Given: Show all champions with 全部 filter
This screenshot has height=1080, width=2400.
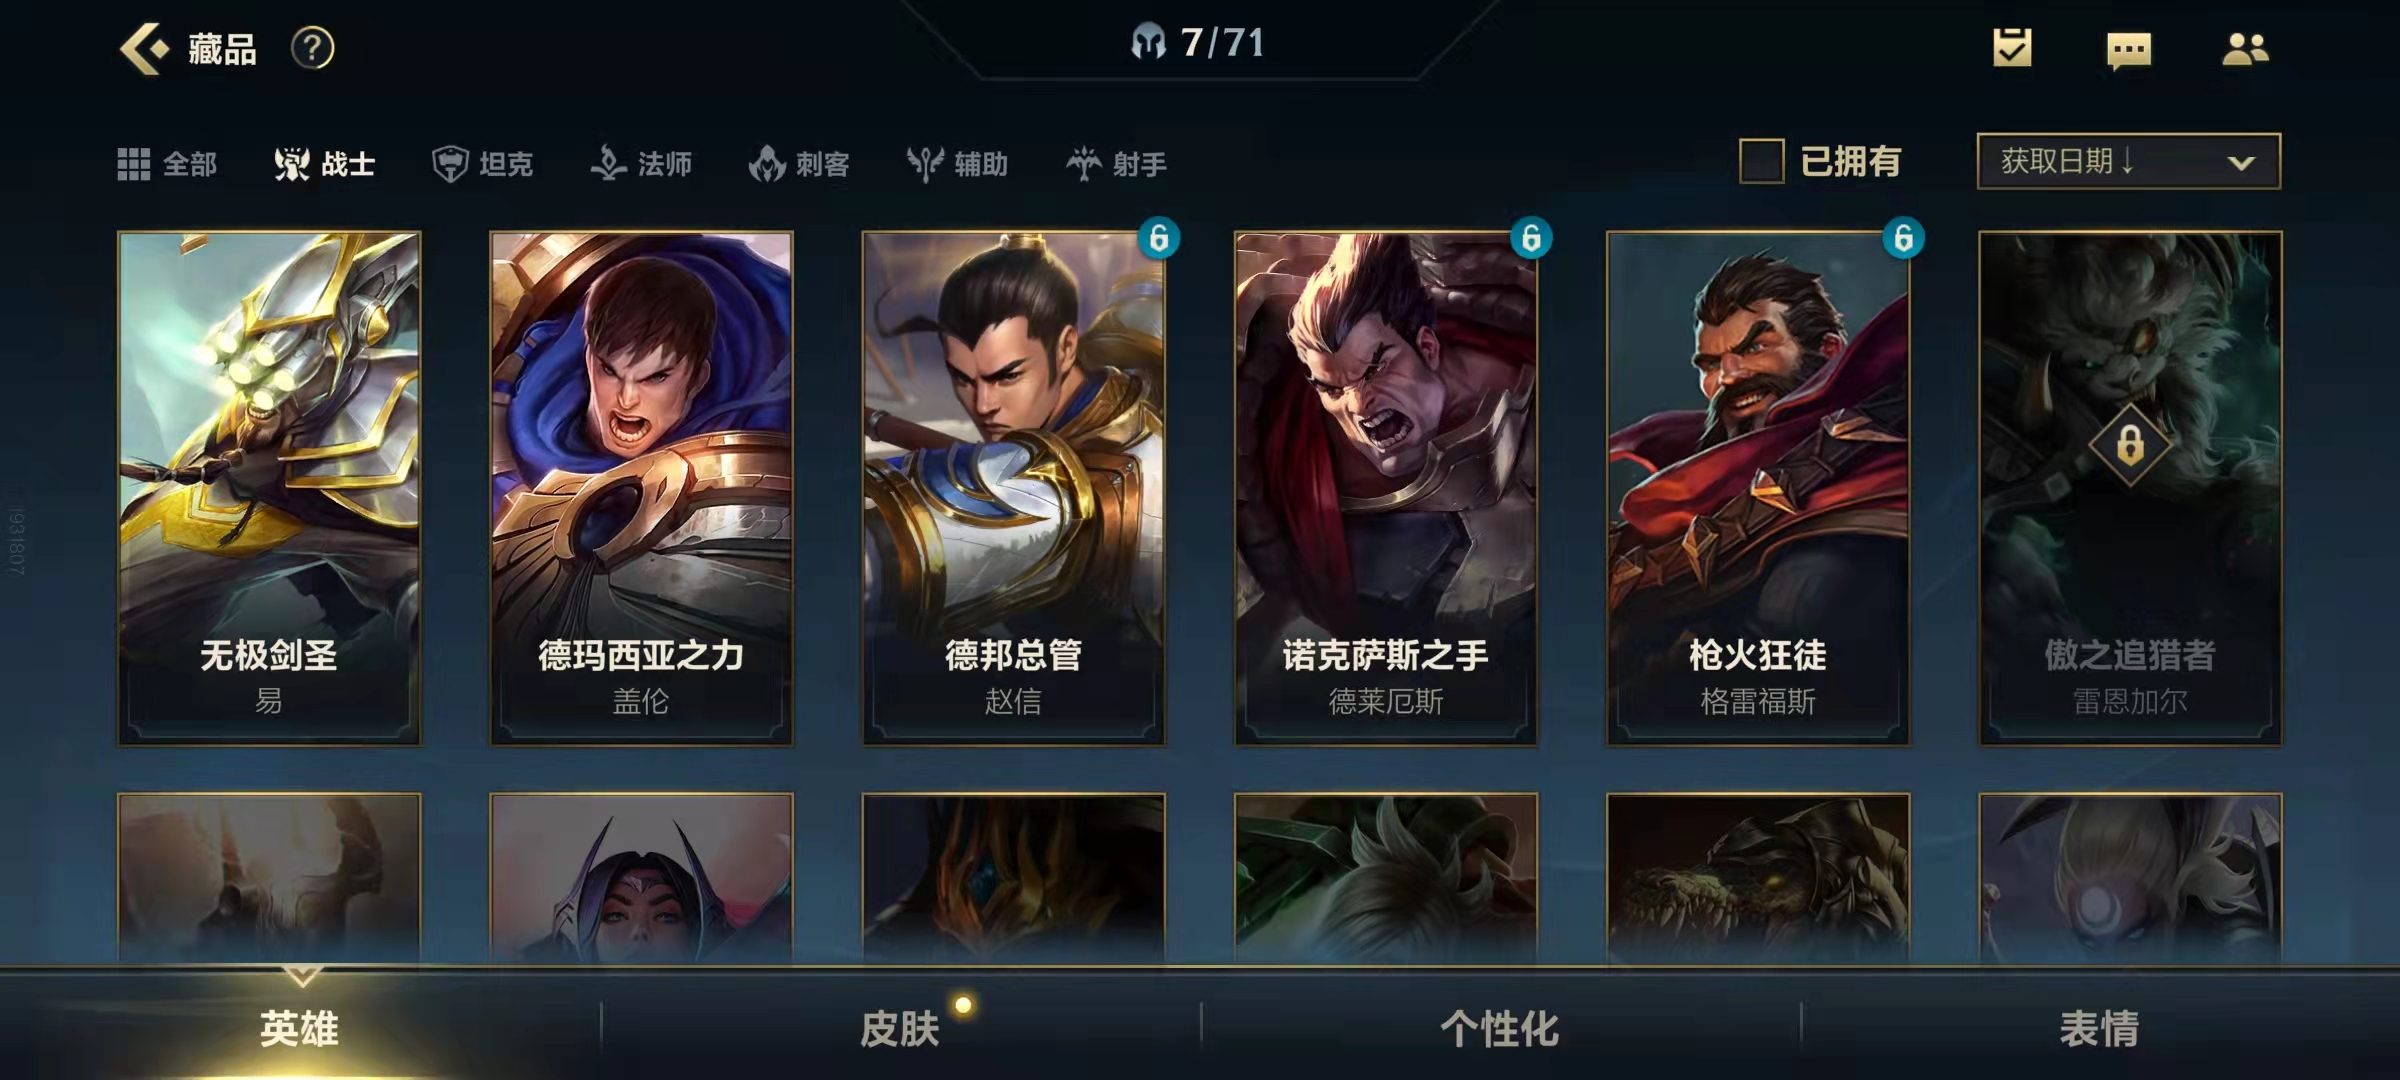Looking at the screenshot, I should click(x=167, y=163).
